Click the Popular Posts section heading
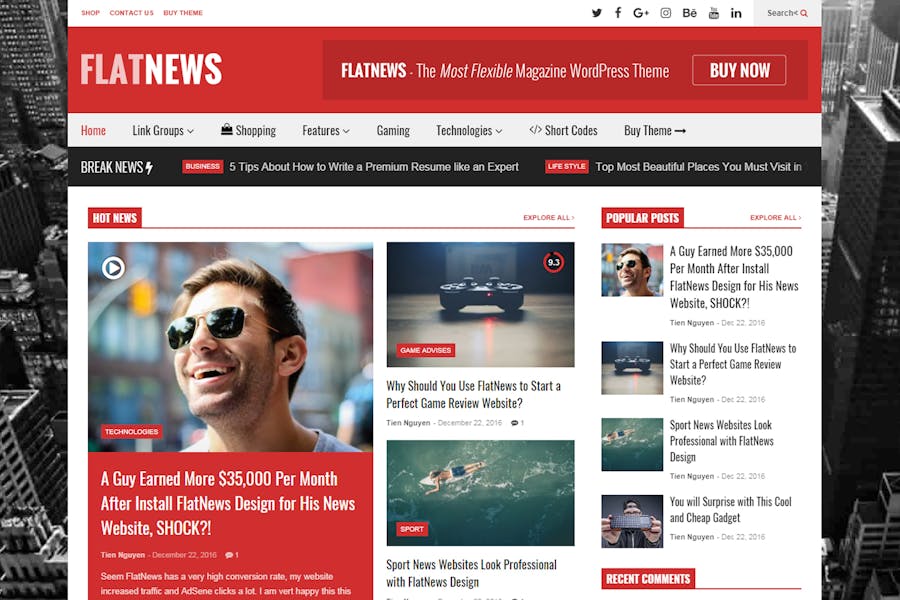The image size is (900, 600). click(642, 218)
